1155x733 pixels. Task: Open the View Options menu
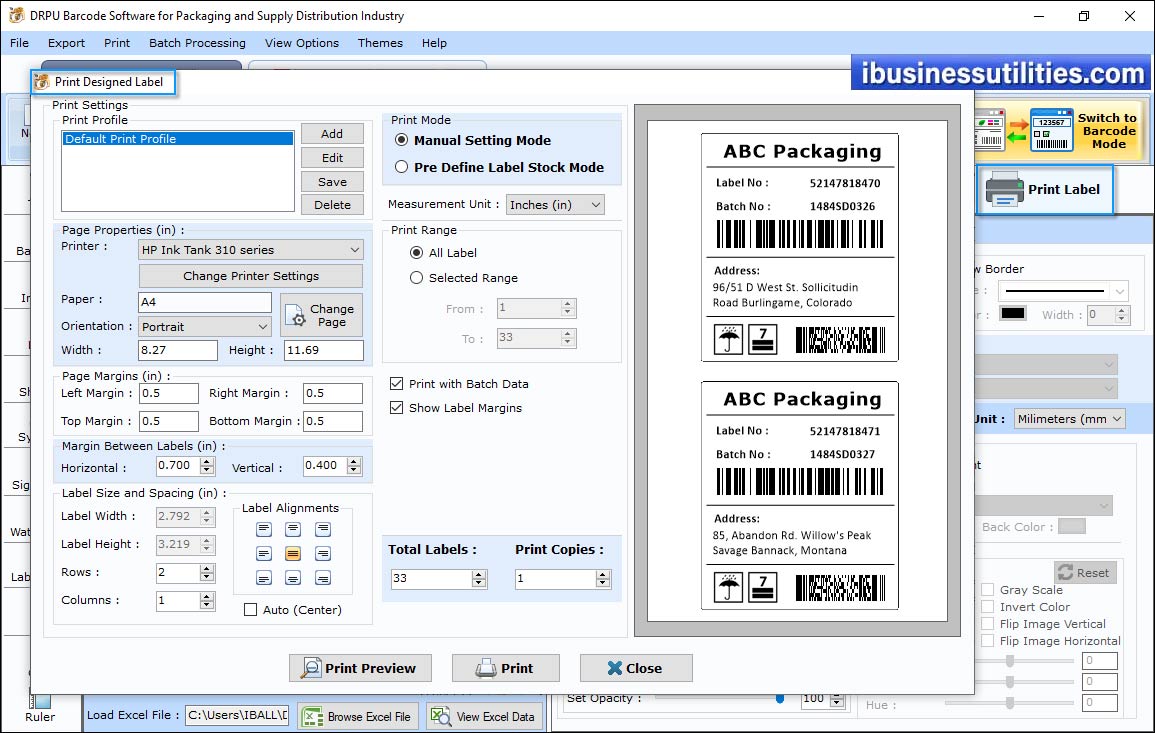coord(302,43)
